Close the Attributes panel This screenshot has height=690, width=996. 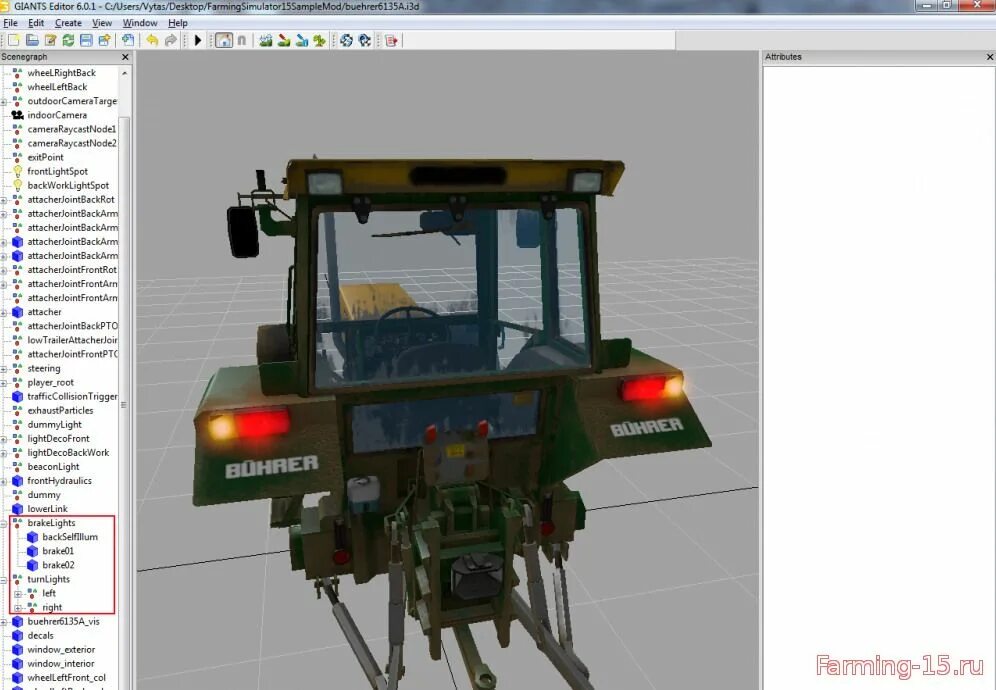990,57
